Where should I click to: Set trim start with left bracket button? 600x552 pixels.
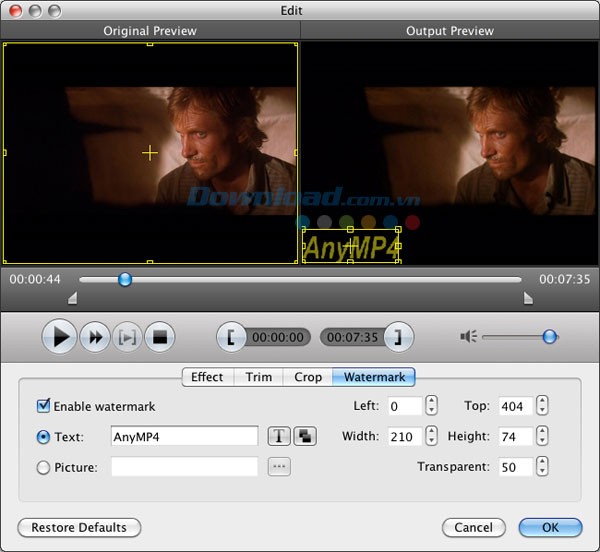coord(231,337)
